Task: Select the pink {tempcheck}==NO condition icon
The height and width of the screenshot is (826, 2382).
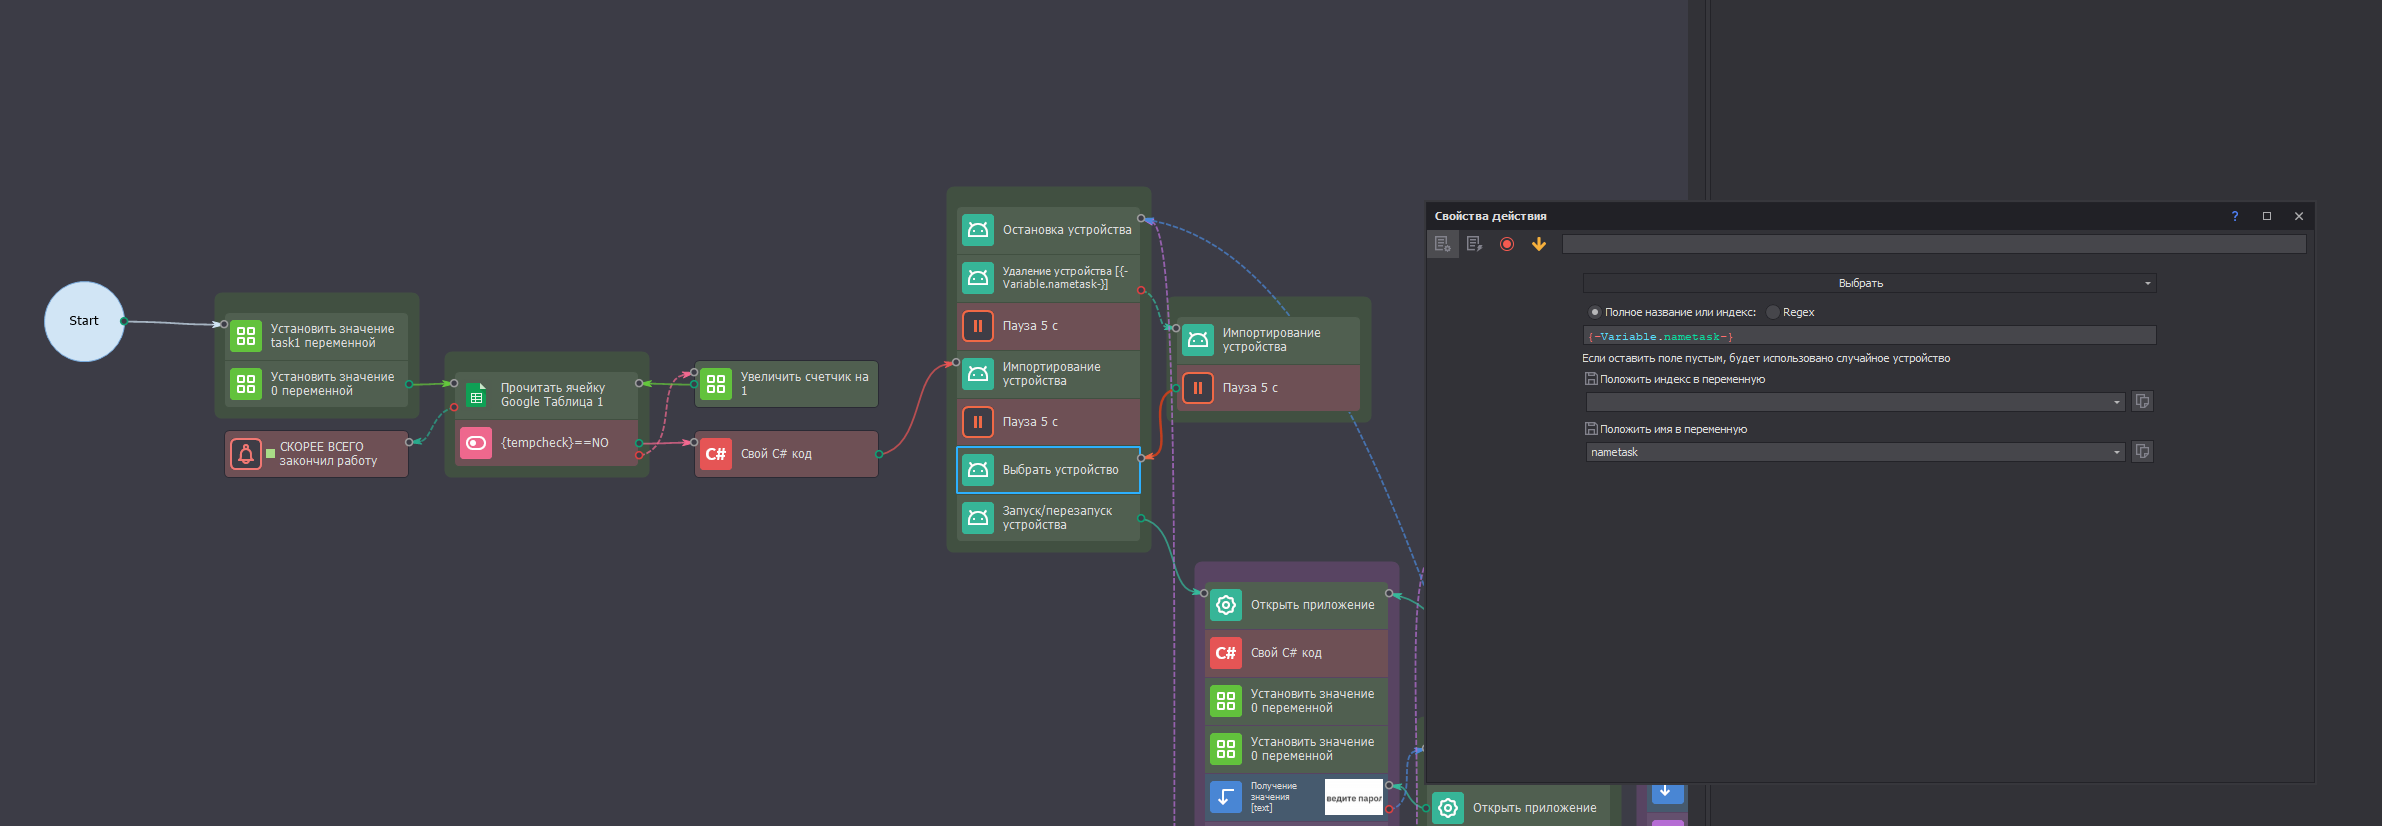Action: pos(476,443)
